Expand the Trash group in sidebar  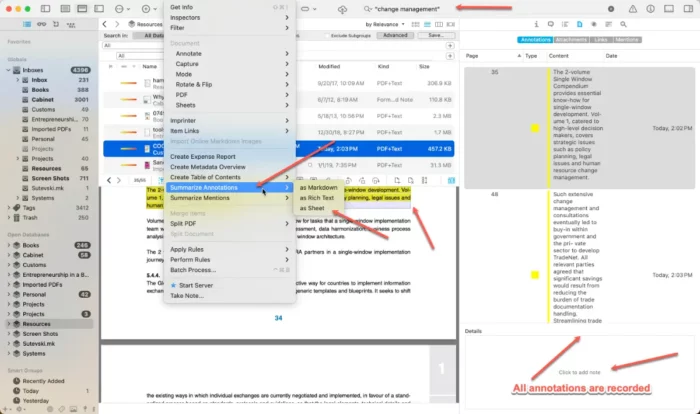[x=8, y=217]
